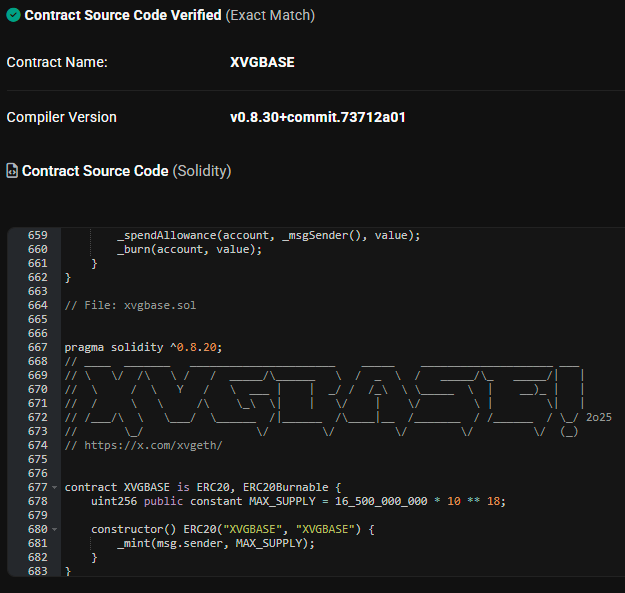Click the // File: xvgbase.sol comment
Viewport: 625px width, 593px height.
pos(130,305)
